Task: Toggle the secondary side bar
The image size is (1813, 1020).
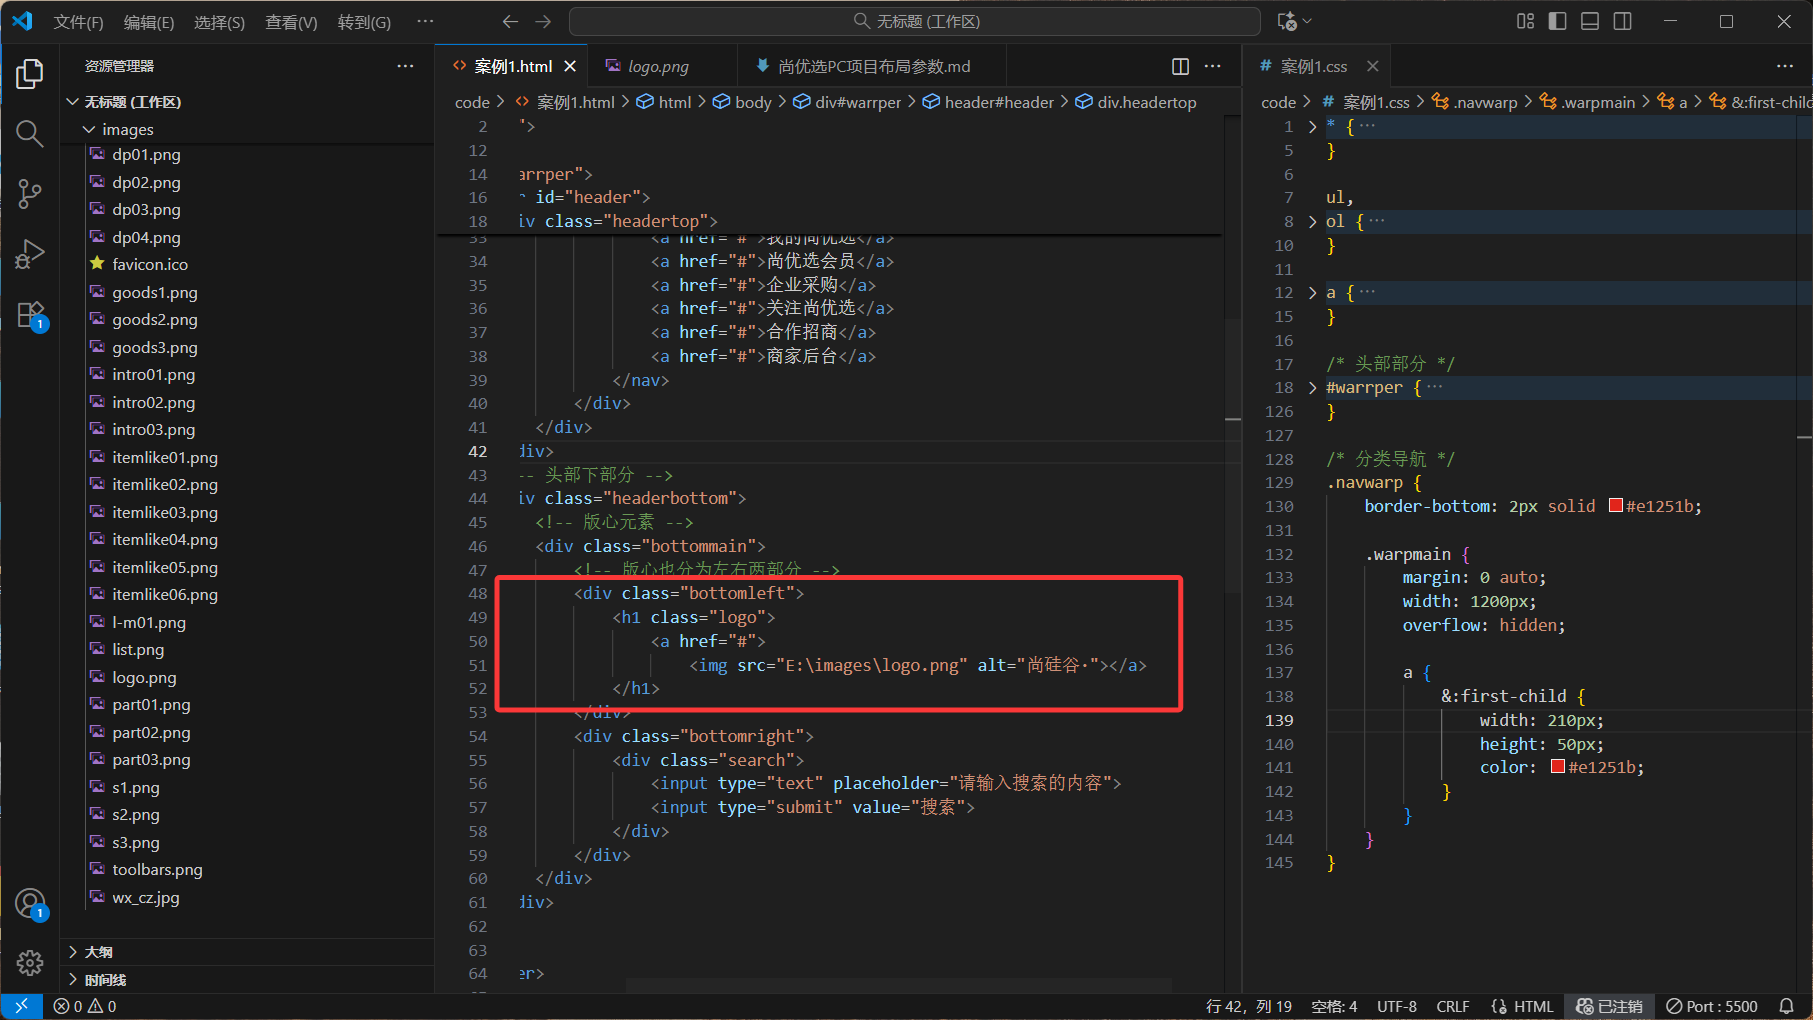Action: pyautogui.click(x=1623, y=21)
